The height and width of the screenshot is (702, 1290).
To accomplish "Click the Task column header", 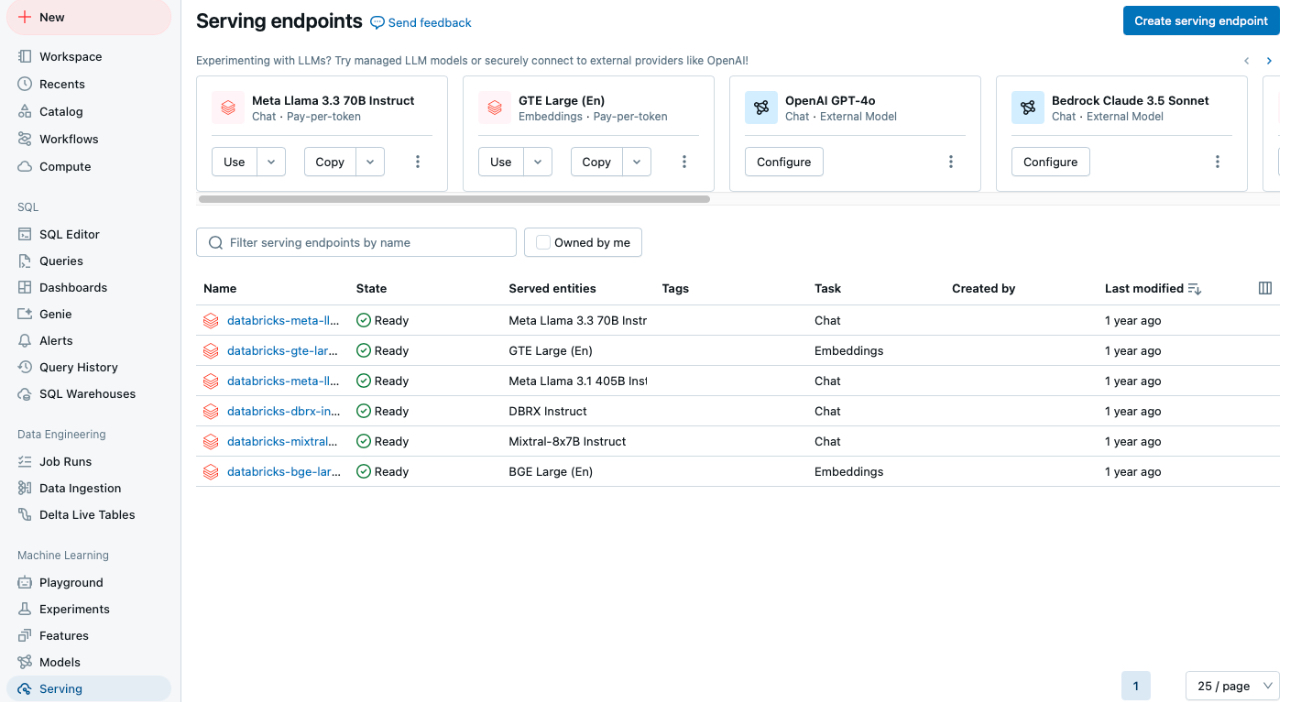I will point(828,288).
